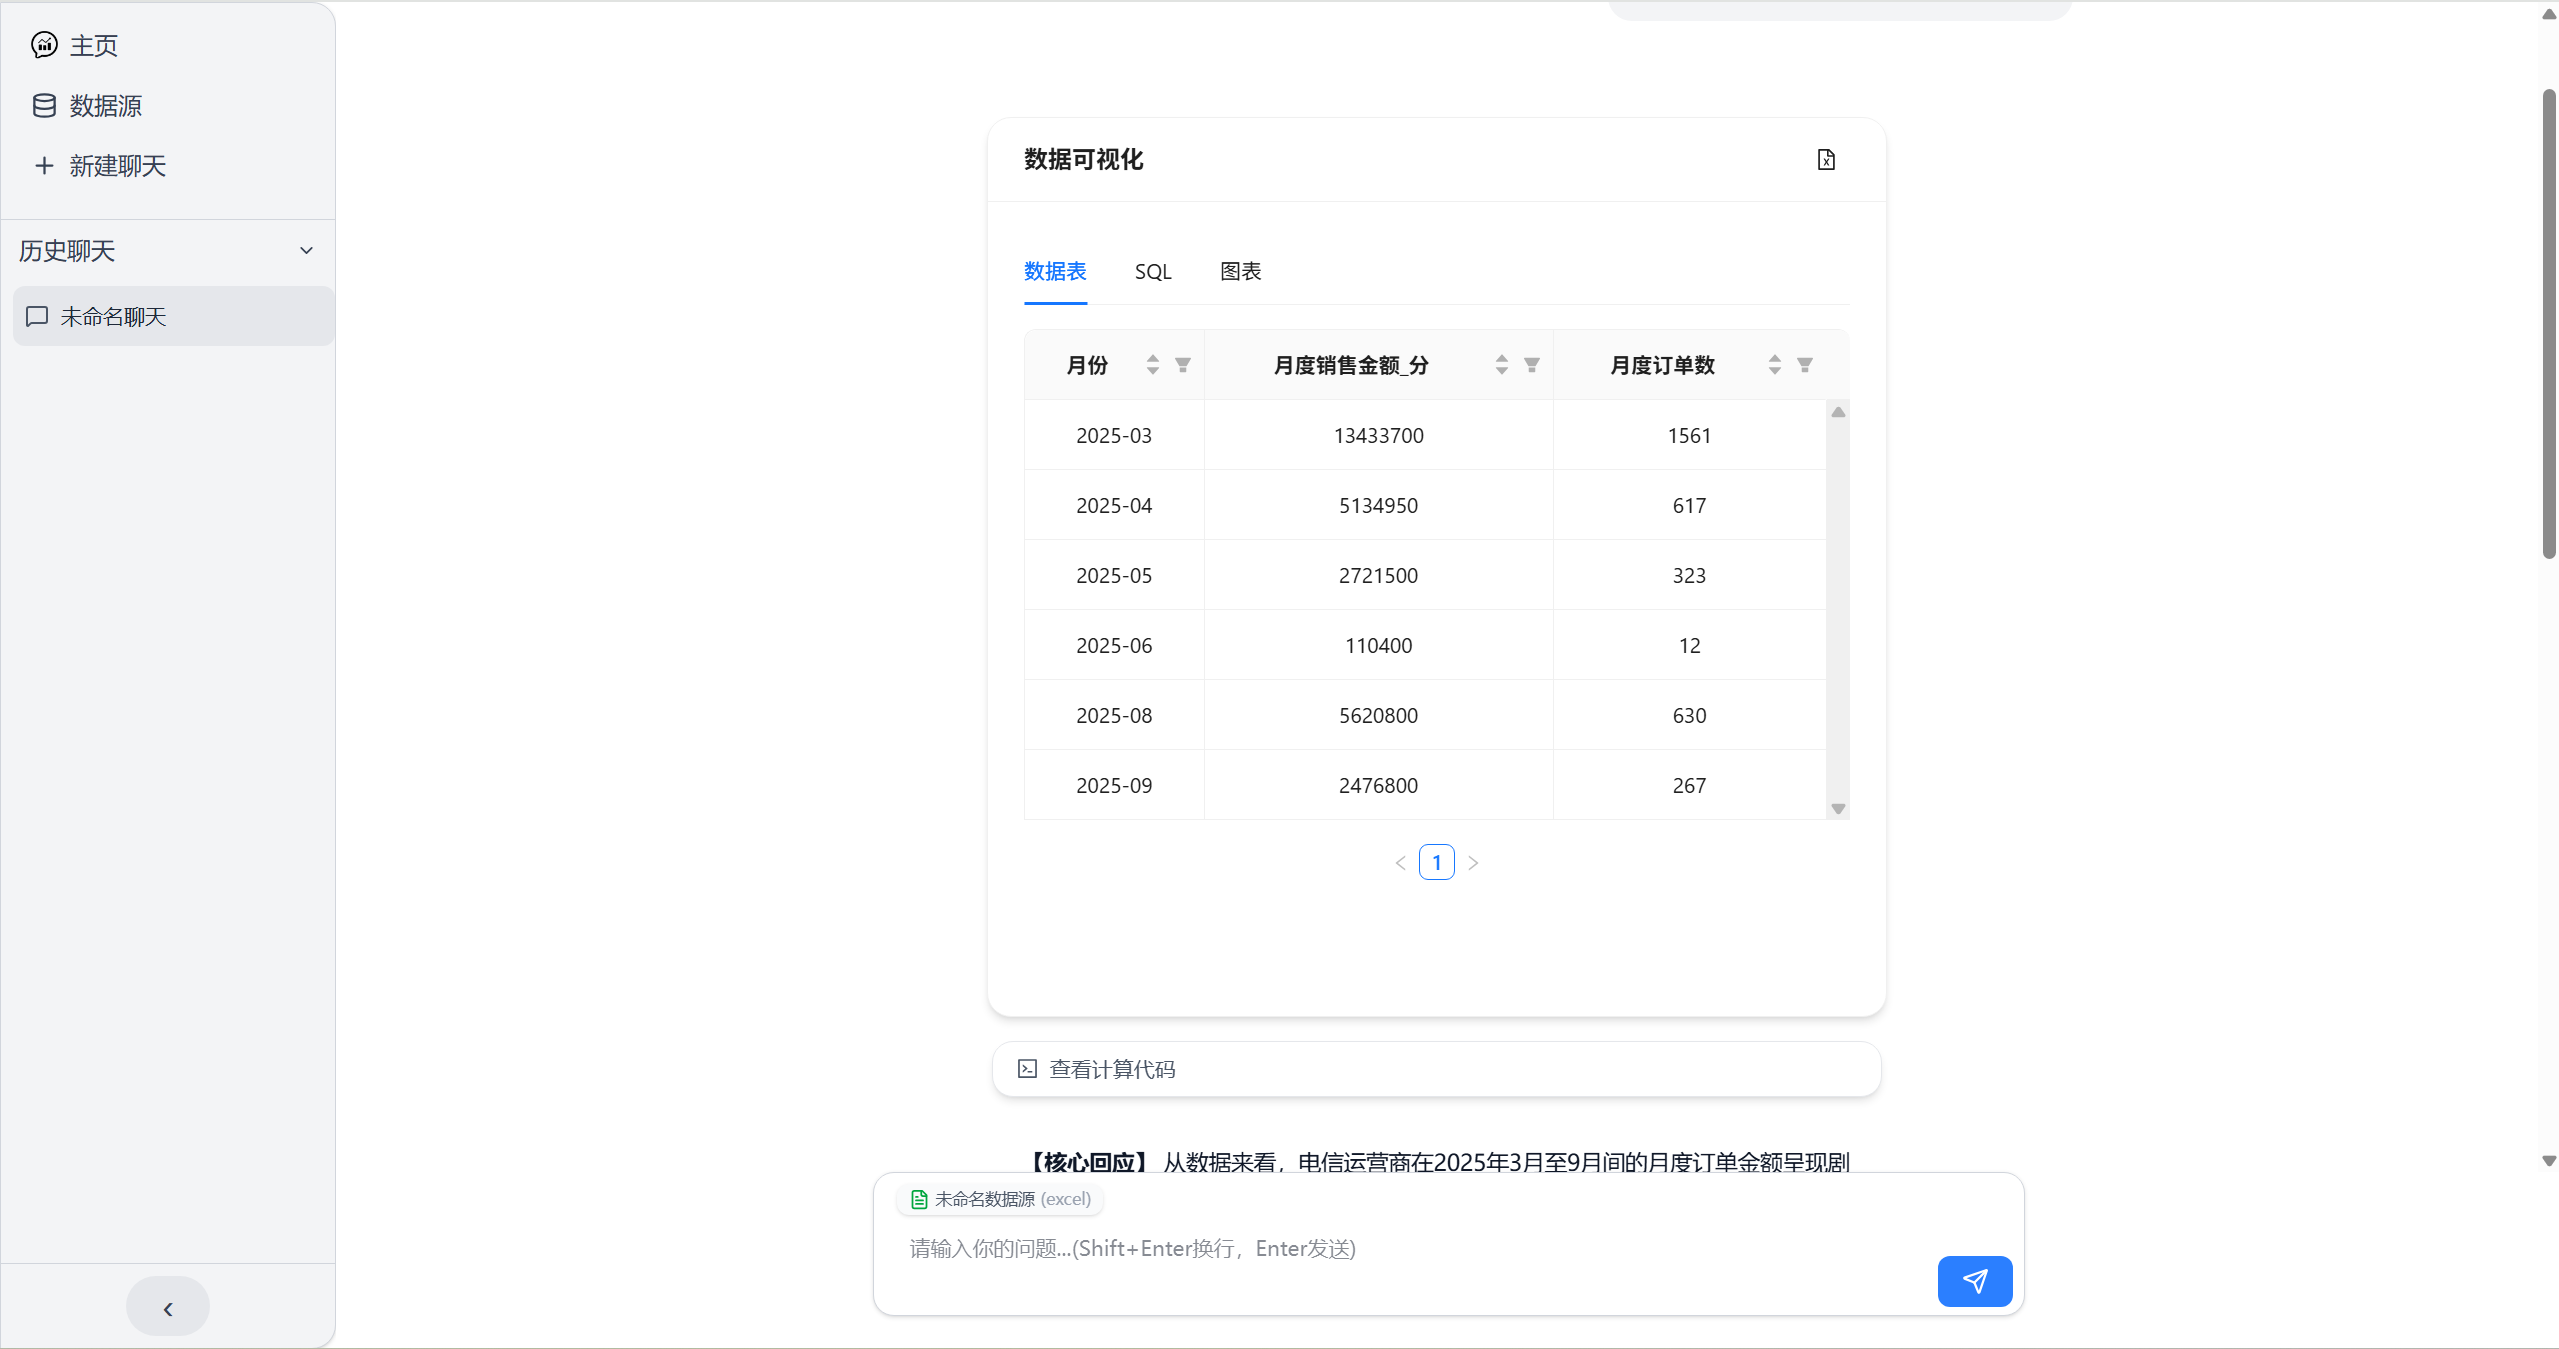The height and width of the screenshot is (1349, 2559).
Task: Click filter icon on 月份 column
Action: (1182, 365)
